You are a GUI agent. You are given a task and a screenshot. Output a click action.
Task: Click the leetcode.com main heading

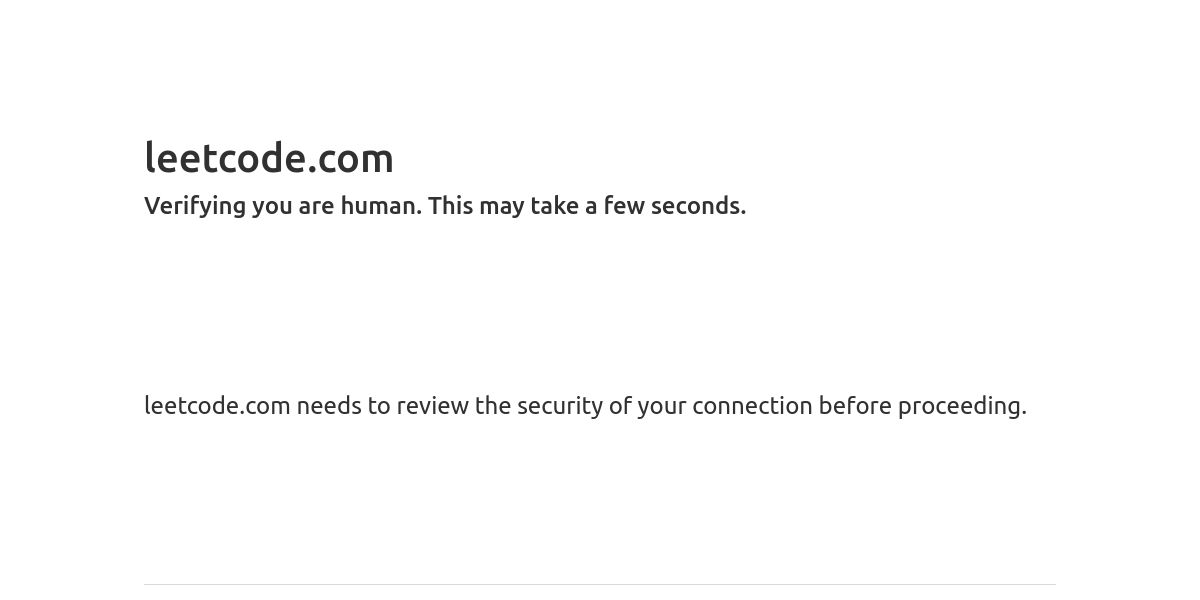coord(269,158)
